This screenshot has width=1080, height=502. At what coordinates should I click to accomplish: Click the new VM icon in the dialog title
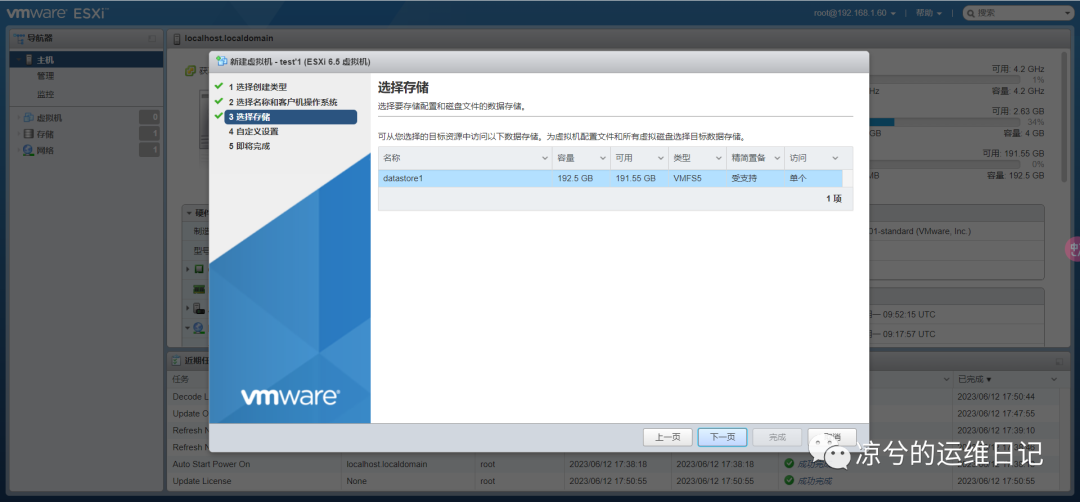221,61
